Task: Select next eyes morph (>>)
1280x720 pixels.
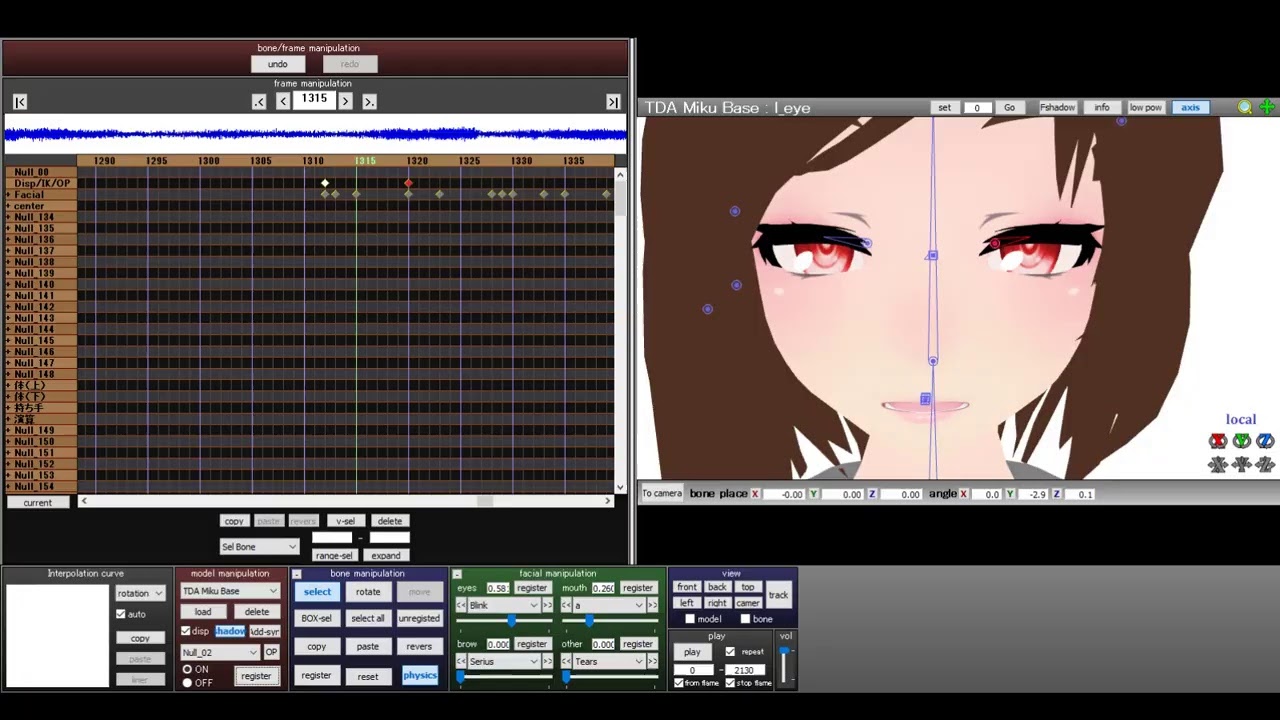Action: [547, 606]
